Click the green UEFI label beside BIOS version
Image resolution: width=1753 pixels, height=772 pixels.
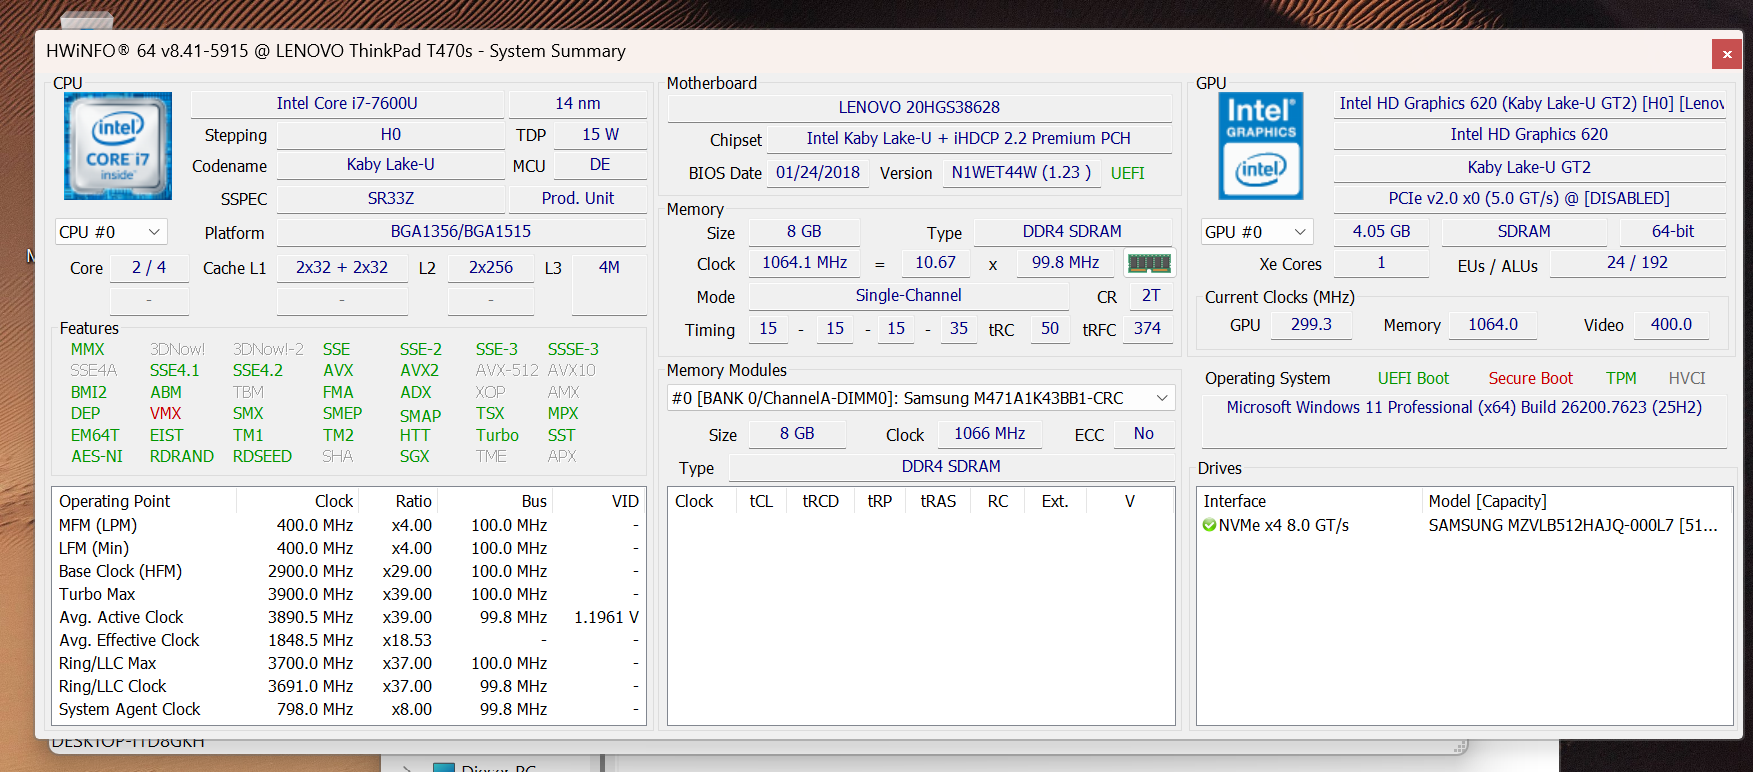tap(1128, 174)
